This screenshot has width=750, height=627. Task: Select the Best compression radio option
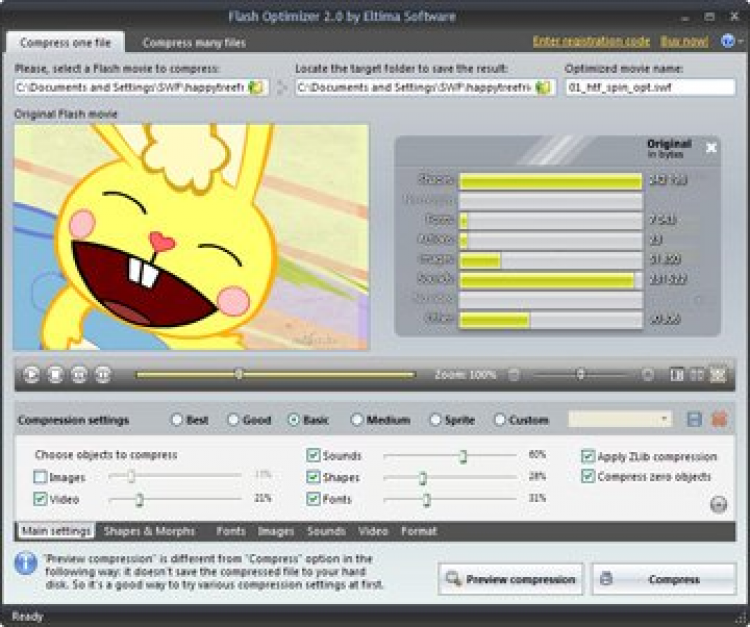[177, 420]
